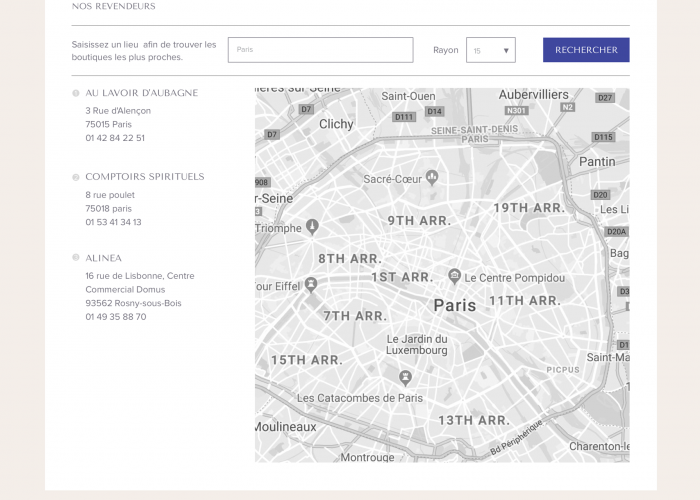Click the 19TH ARR. label on map

tap(529, 208)
